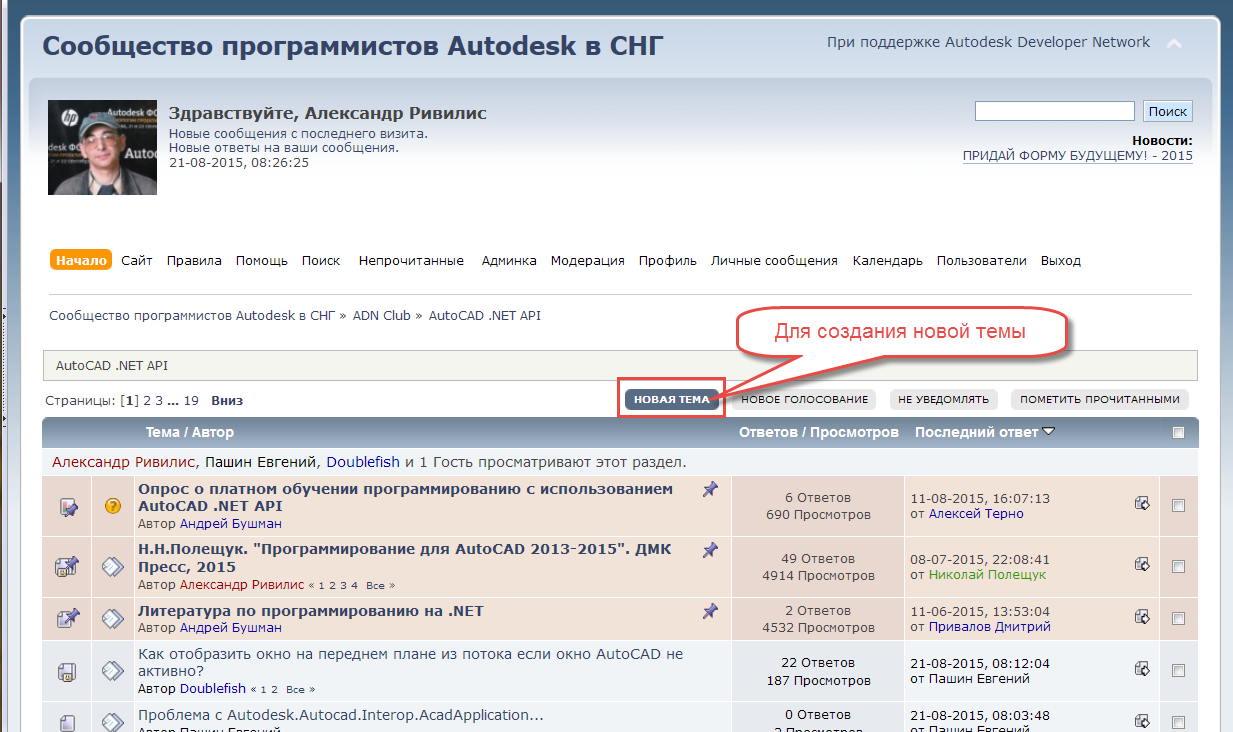Screen dimensions: 1233x732
Task: Click the sort arrow beside Последний ответ
Action: pos(1048,432)
